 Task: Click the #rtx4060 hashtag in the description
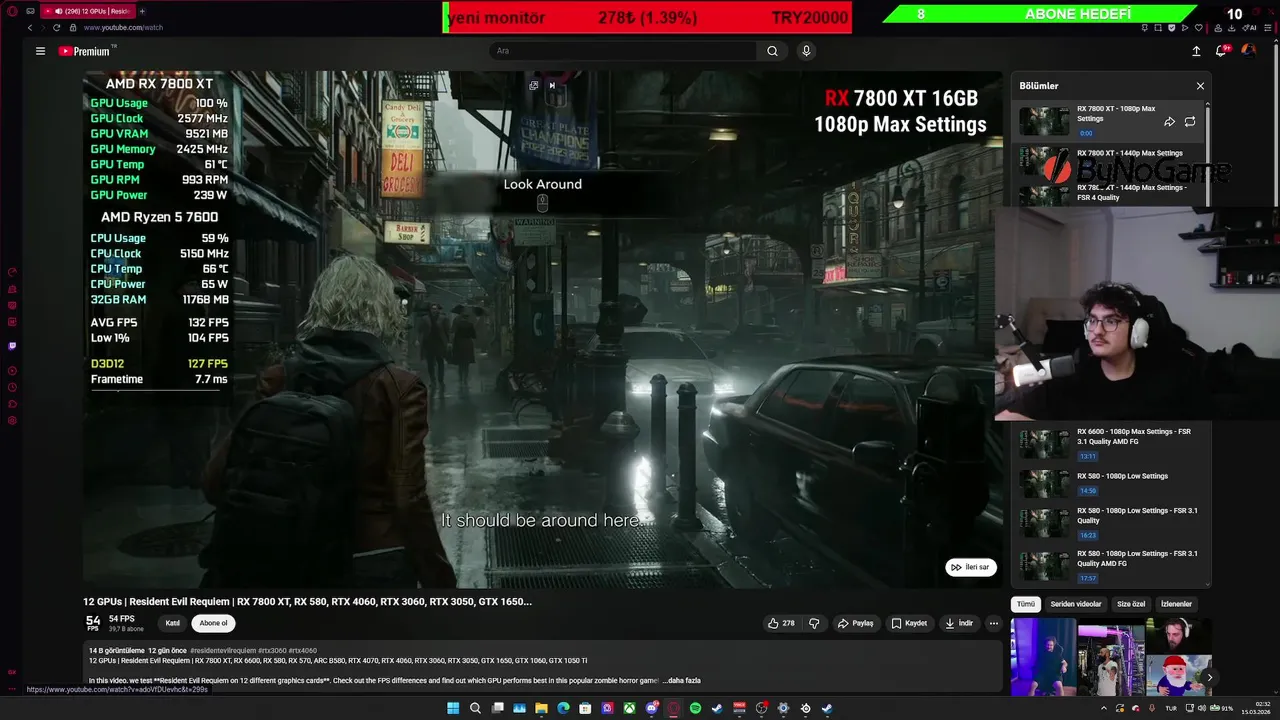[303, 651]
